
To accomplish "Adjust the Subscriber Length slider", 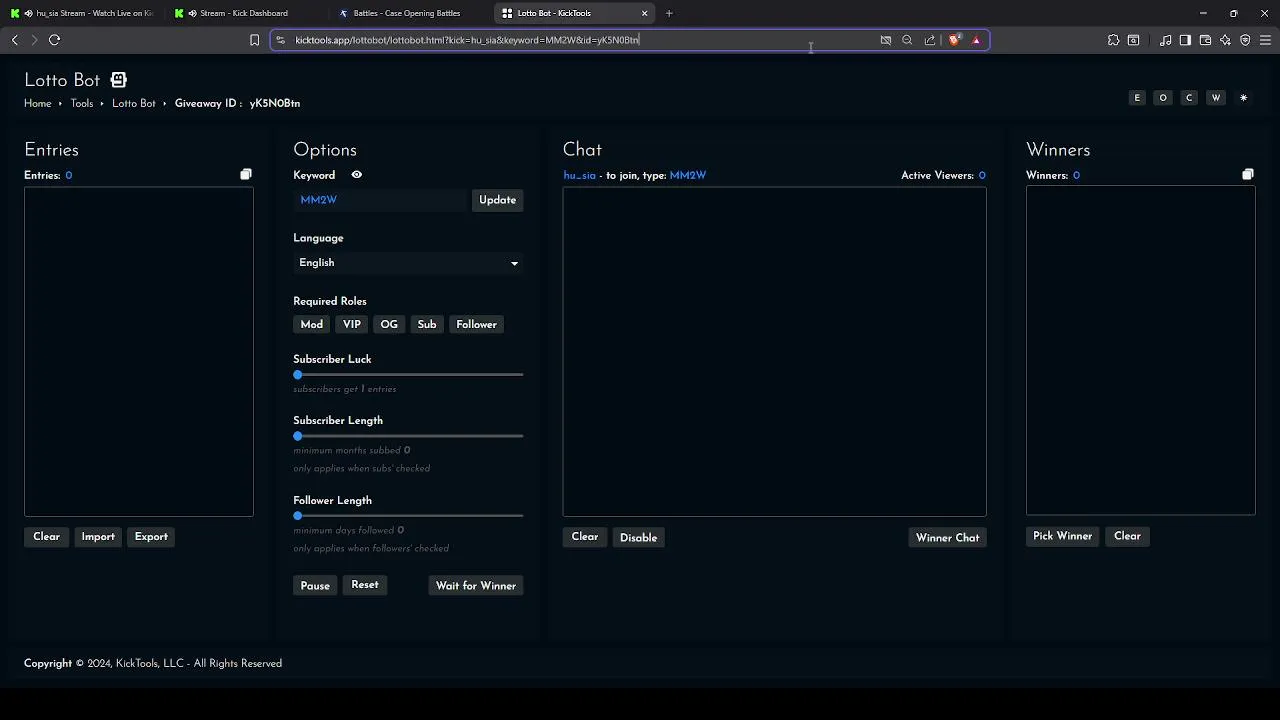I will click(x=408, y=436).
